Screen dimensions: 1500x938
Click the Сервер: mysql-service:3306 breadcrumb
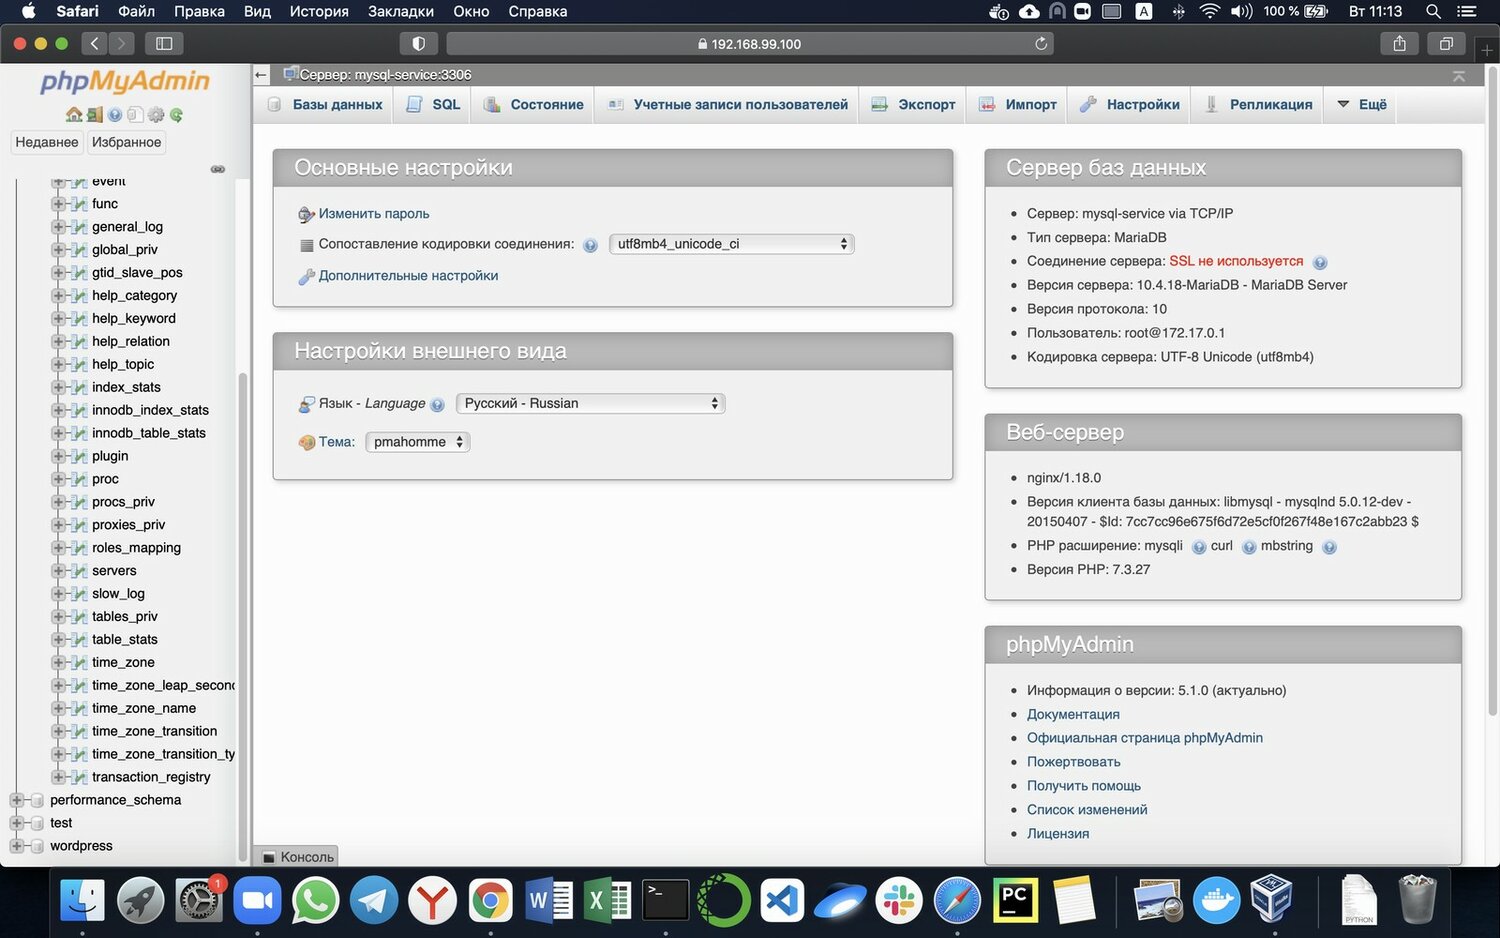click(385, 75)
